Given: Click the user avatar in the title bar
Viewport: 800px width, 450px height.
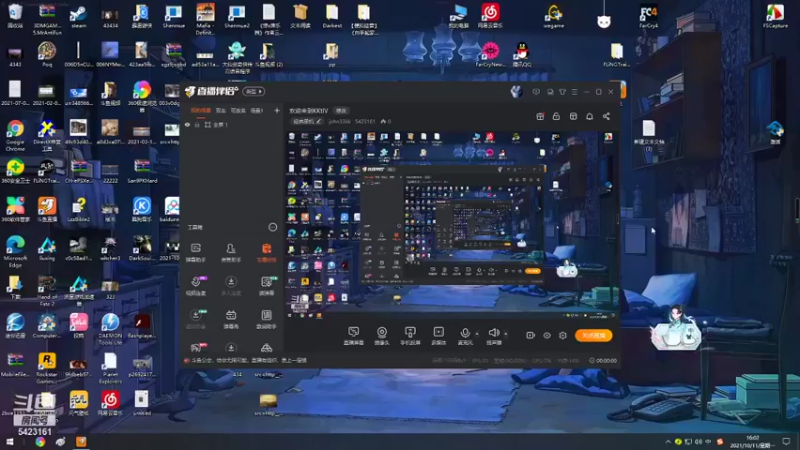Looking at the screenshot, I should click(516, 91).
